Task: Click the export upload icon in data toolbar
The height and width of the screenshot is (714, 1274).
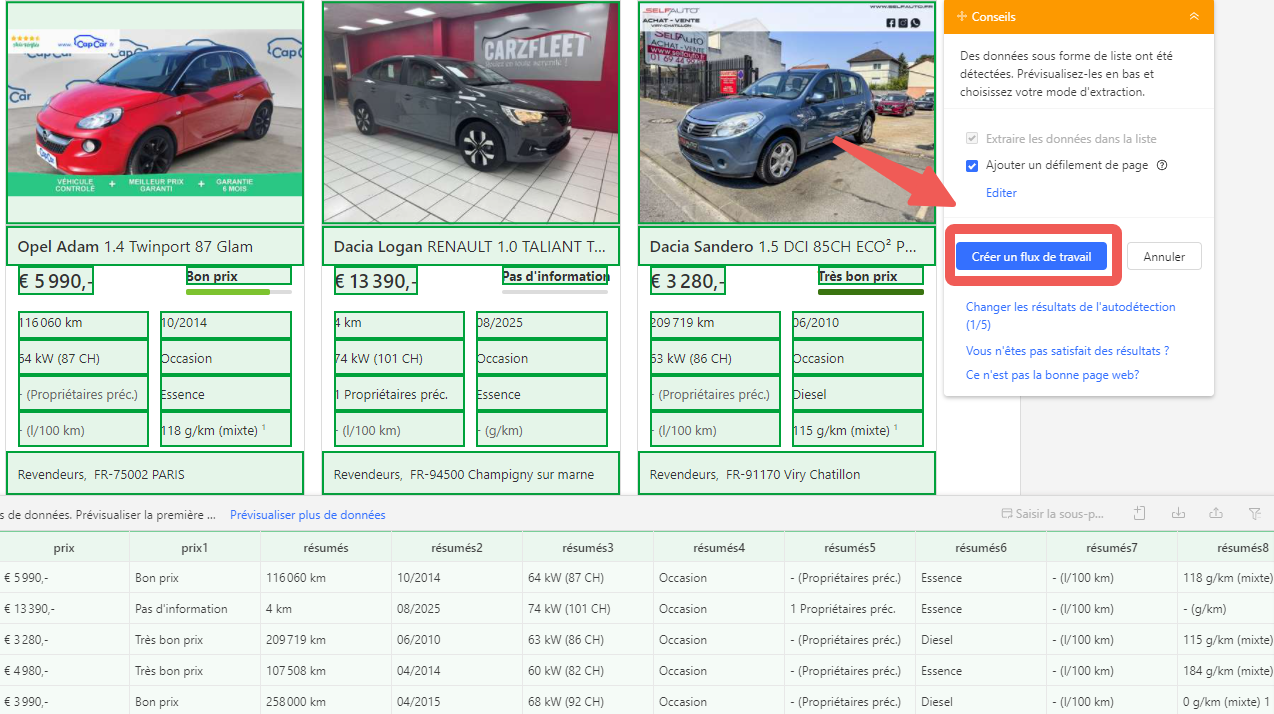Action: tap(1216, 514)
